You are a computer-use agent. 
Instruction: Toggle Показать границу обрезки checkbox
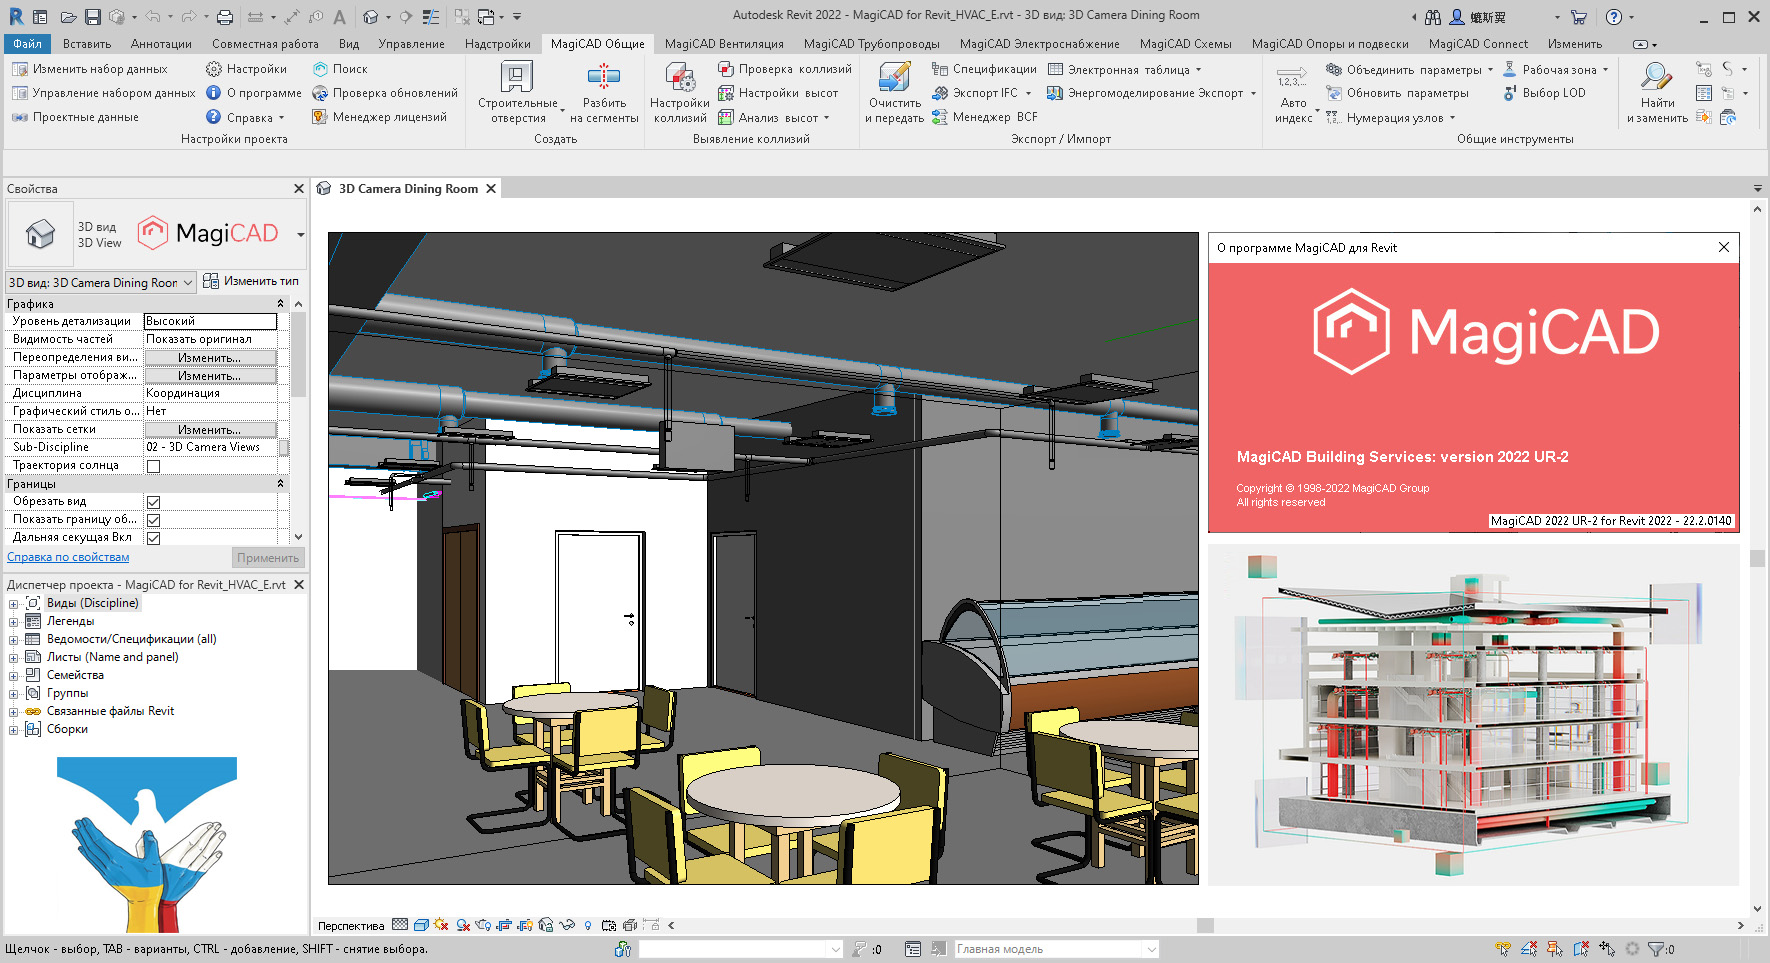153,520
